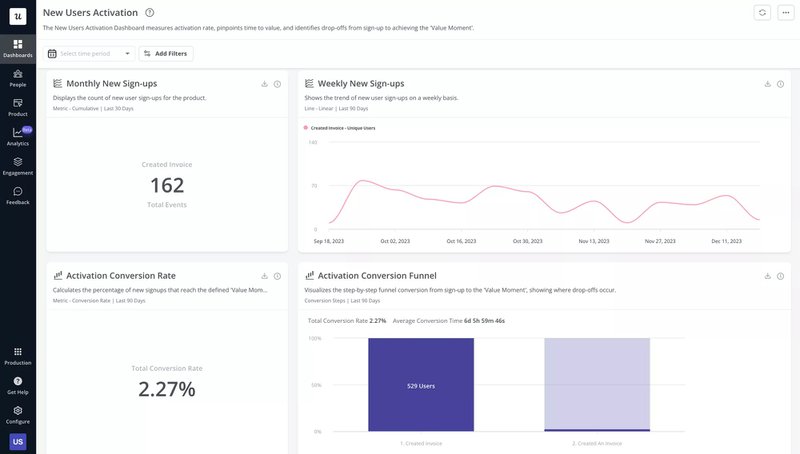Image resolution: width=800 pixels, height=454 pixels.
Task: Click the Userpilot logo in the sidebar
Action: 17,16
